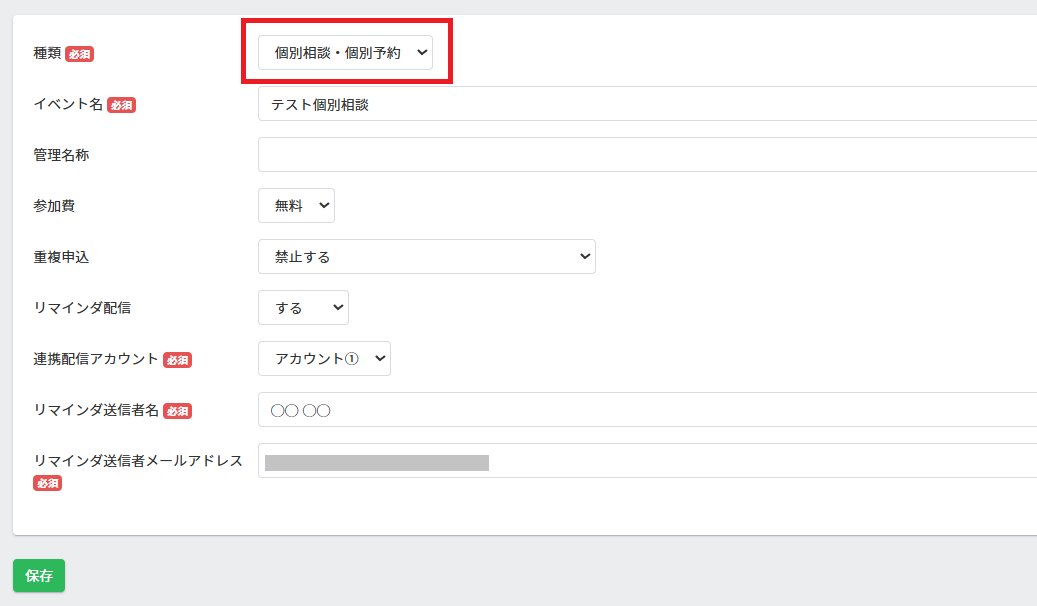1037x606 pixels.
Task: Click the 必須 badge under リマインダ送信者メールアドレス
Action: [x=48, y=483]
